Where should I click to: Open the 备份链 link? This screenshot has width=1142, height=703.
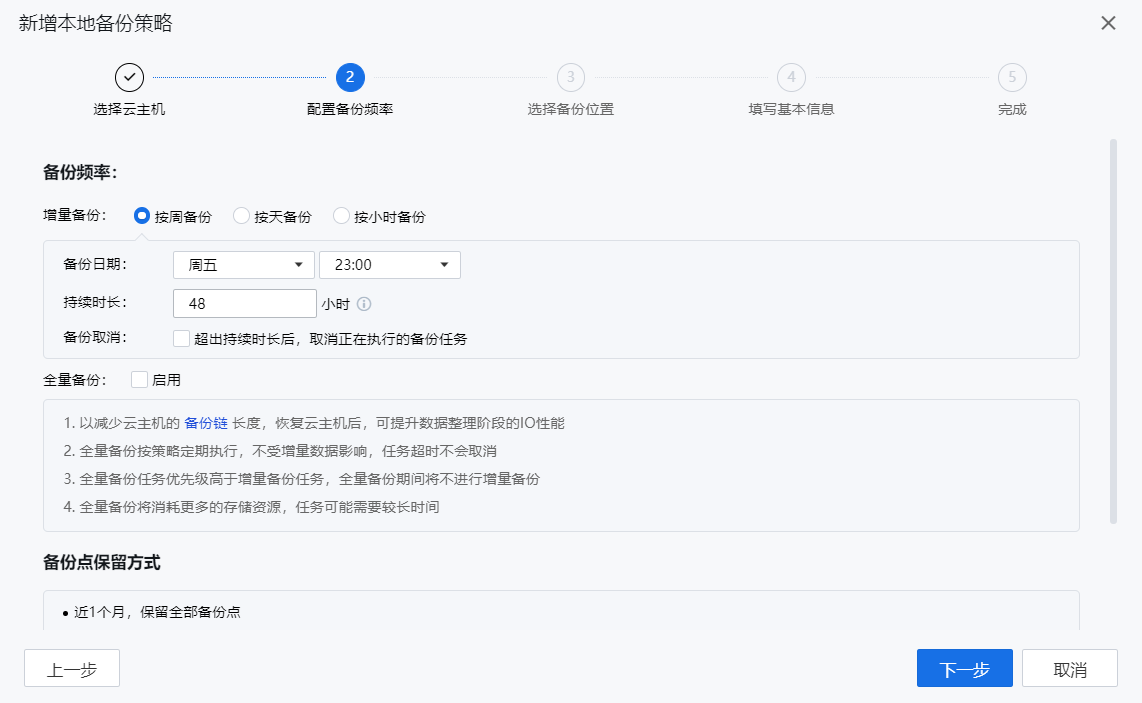pyautogui.click(x=206, y=423)
